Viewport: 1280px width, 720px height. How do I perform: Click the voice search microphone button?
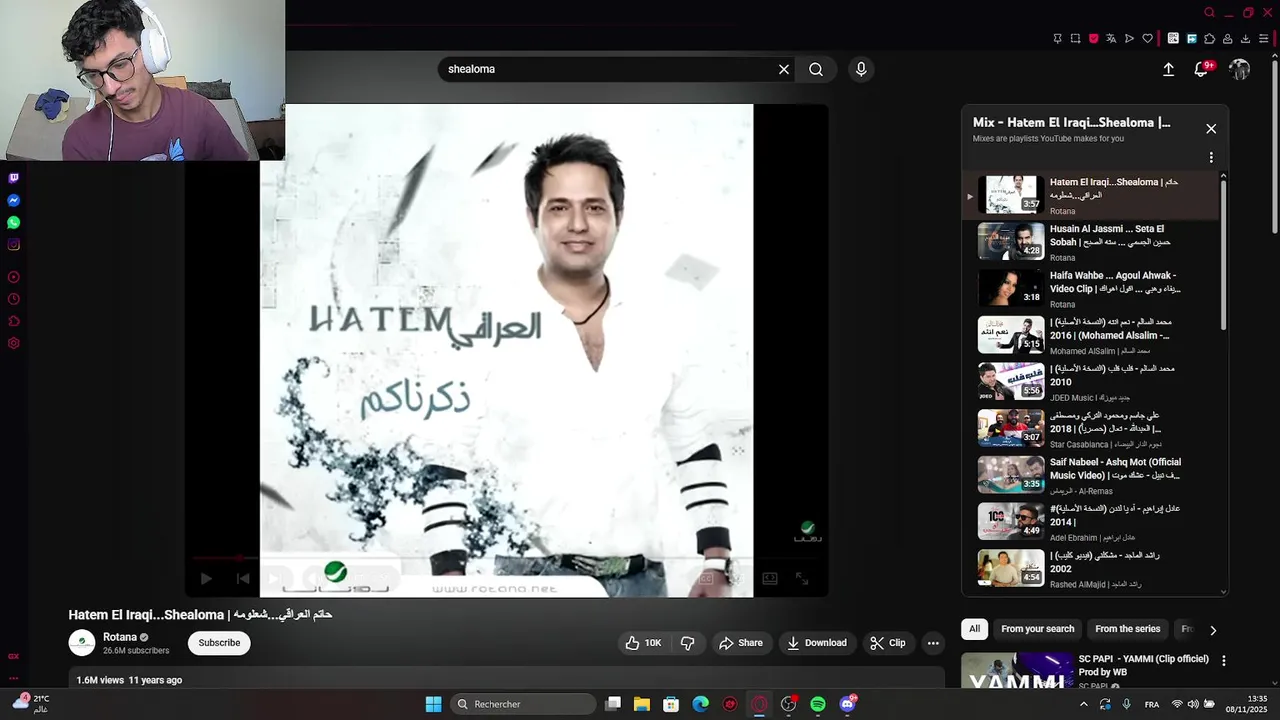[x=861, y=69]
